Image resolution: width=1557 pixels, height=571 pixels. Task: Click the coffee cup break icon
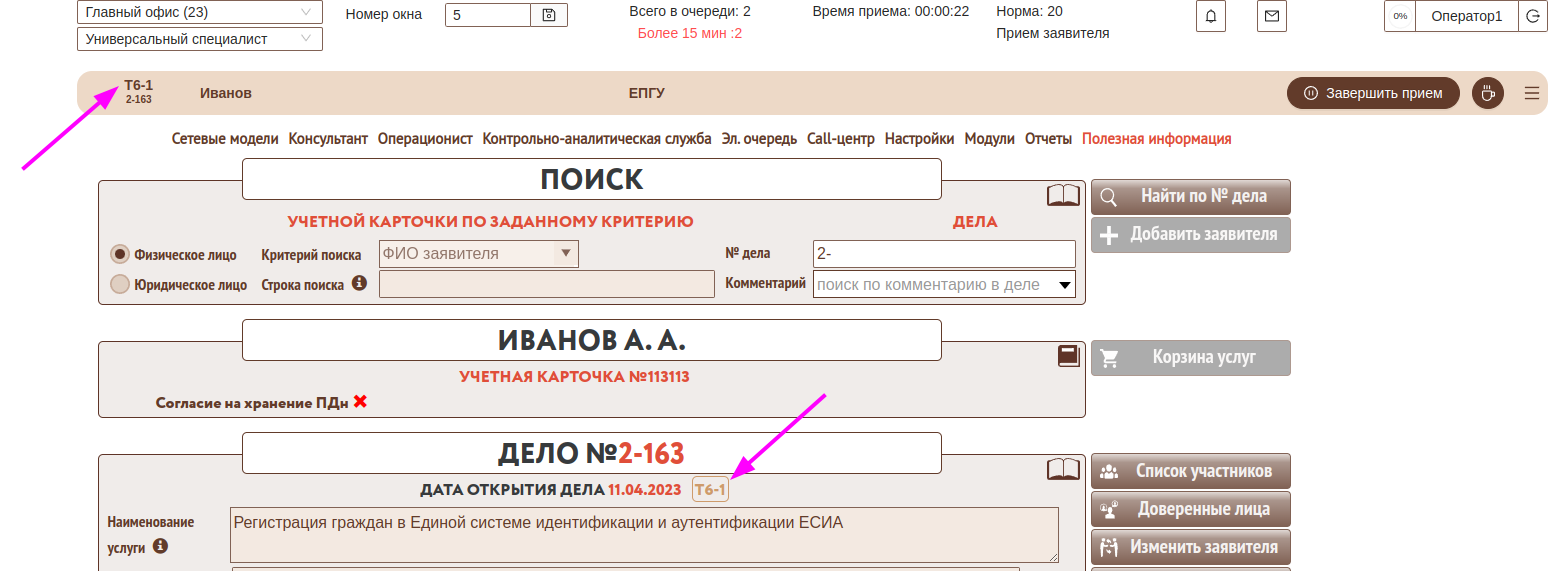click(x=1487, y=93)
